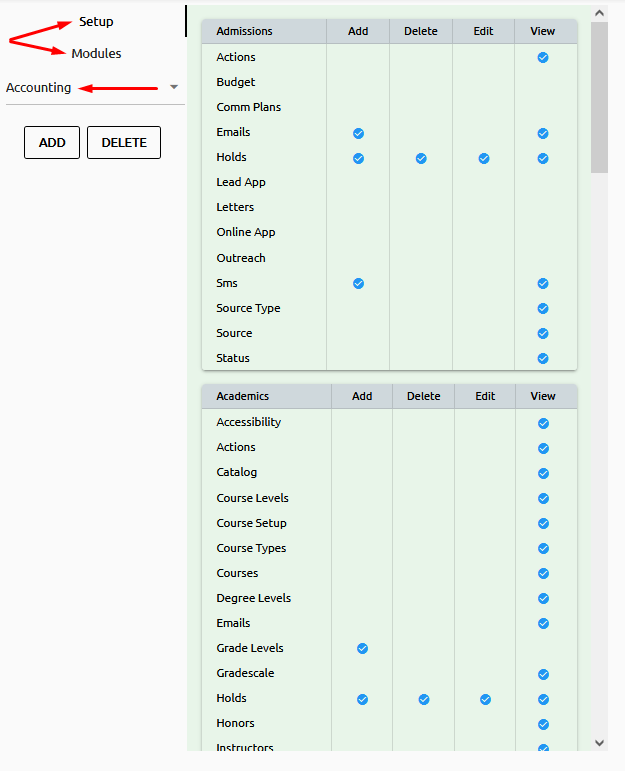Toggle Delete checkmark for Admissions Holds
This screenshot has width=625, height=771.
pos(421,158)
